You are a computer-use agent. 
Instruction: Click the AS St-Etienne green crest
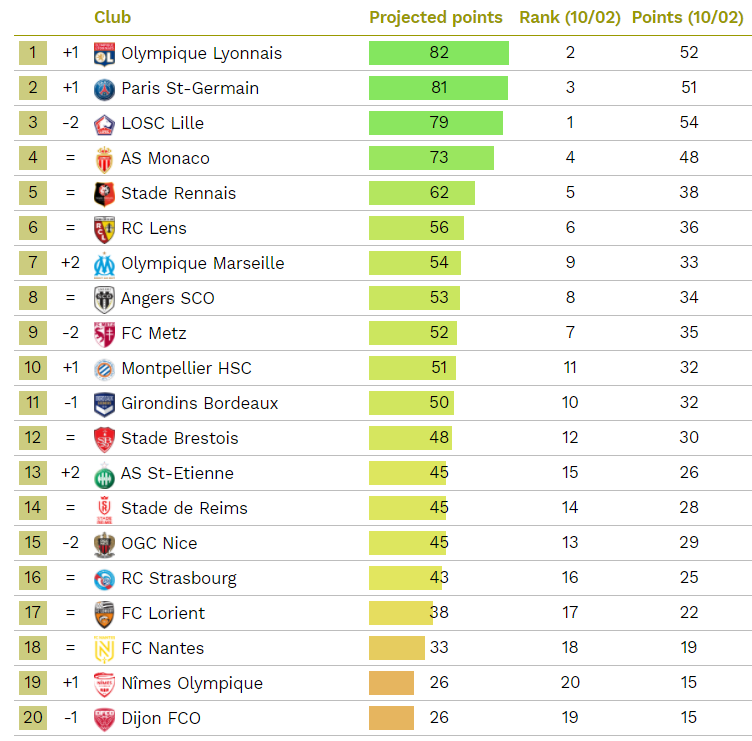104,473
